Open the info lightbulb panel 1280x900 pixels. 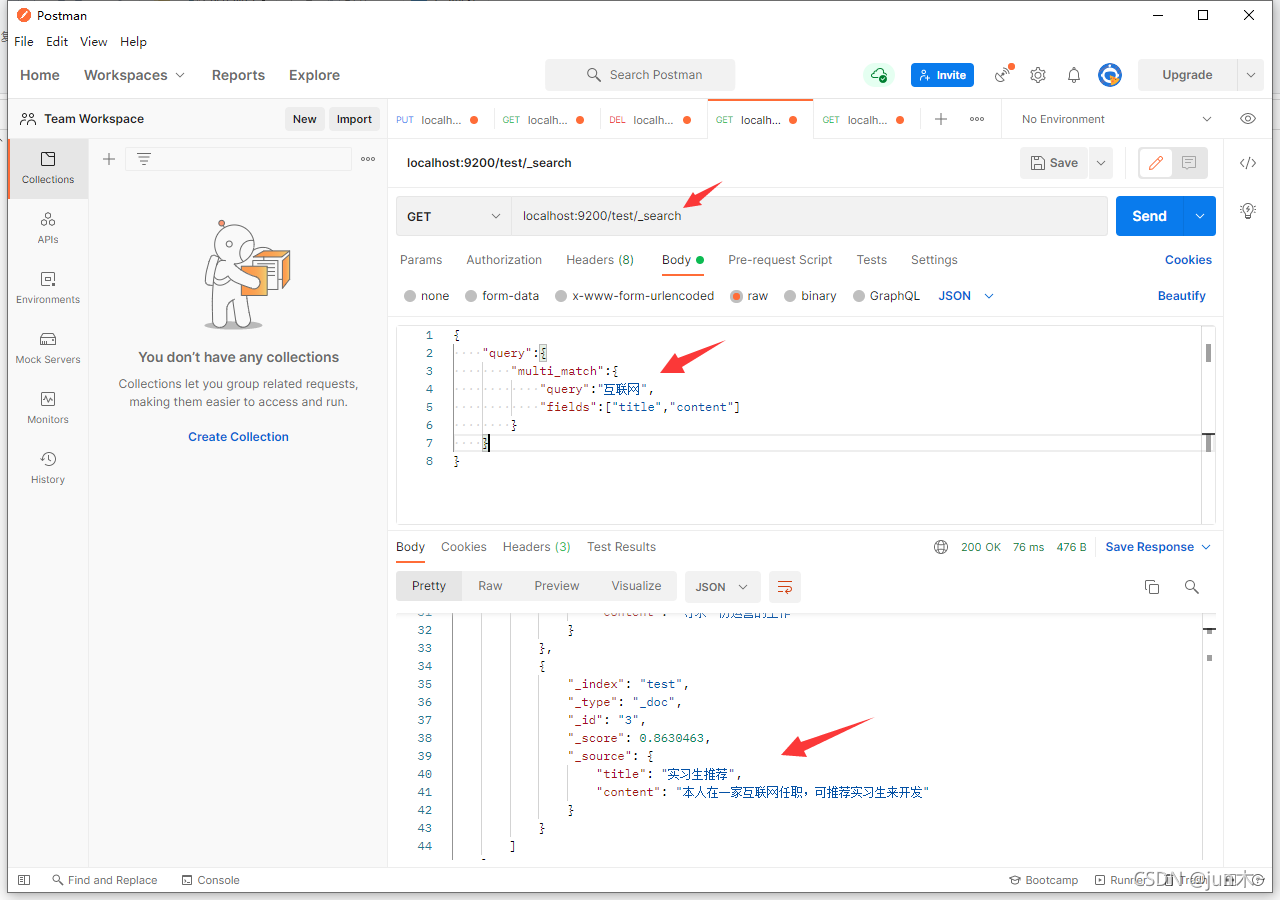pos(1248,210)
